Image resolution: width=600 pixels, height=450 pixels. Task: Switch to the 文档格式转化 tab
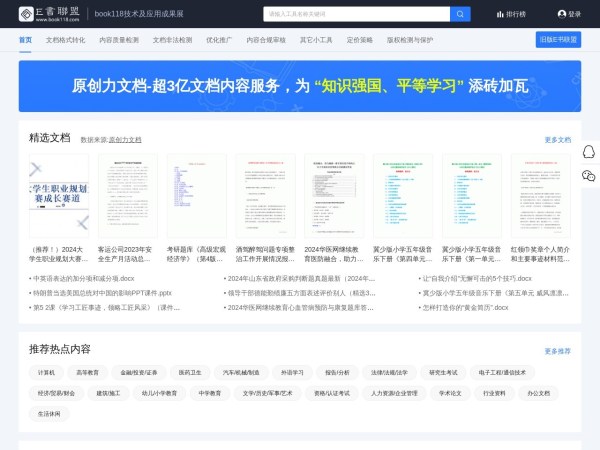coord(65,40)
